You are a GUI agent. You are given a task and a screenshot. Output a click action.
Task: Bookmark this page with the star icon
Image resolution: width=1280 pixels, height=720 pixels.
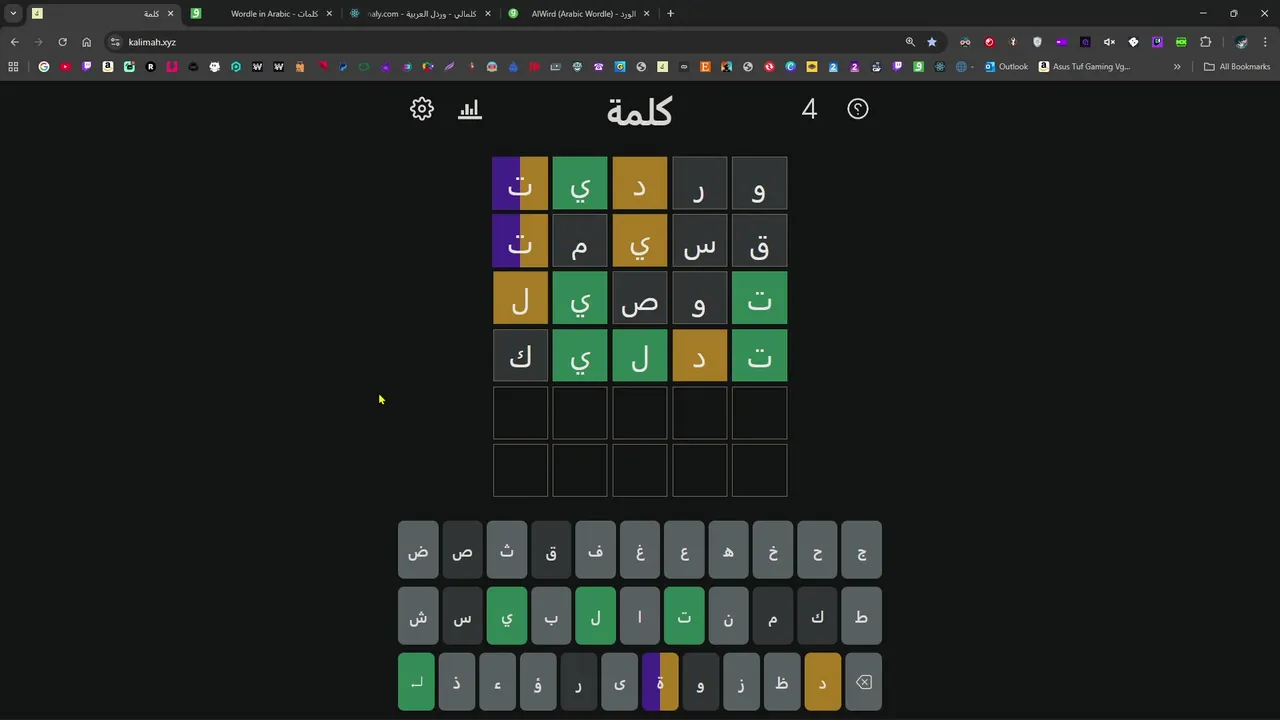coord(932,42)
